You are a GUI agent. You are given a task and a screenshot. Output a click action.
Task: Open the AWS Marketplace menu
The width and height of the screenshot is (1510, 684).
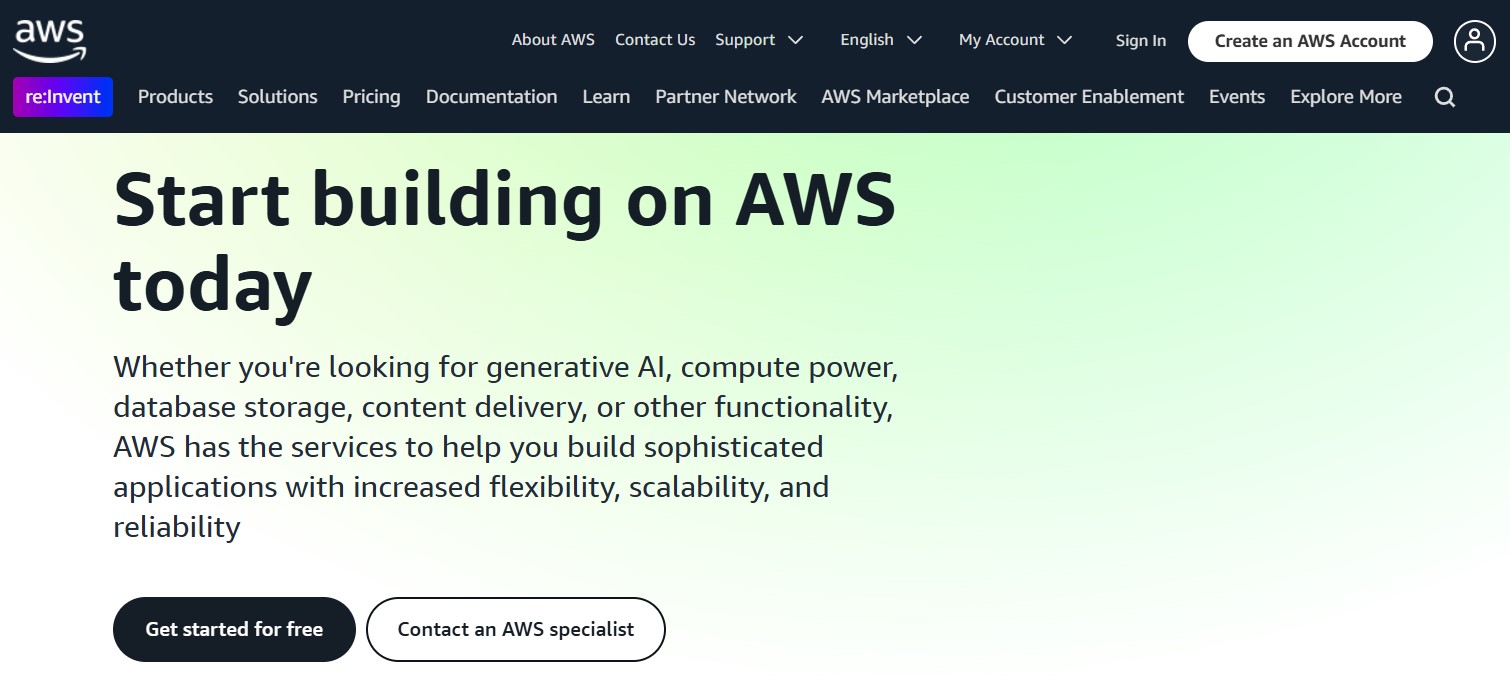(x=895, y=96)
